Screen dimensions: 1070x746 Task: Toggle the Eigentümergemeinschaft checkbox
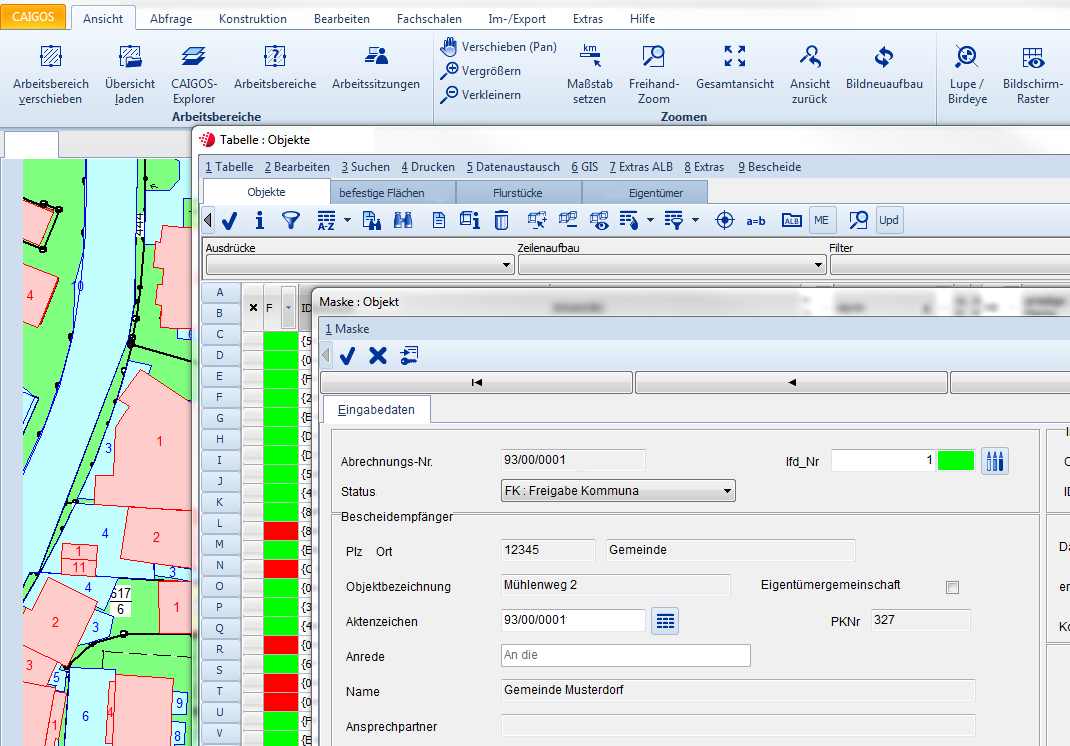[952, 587]
